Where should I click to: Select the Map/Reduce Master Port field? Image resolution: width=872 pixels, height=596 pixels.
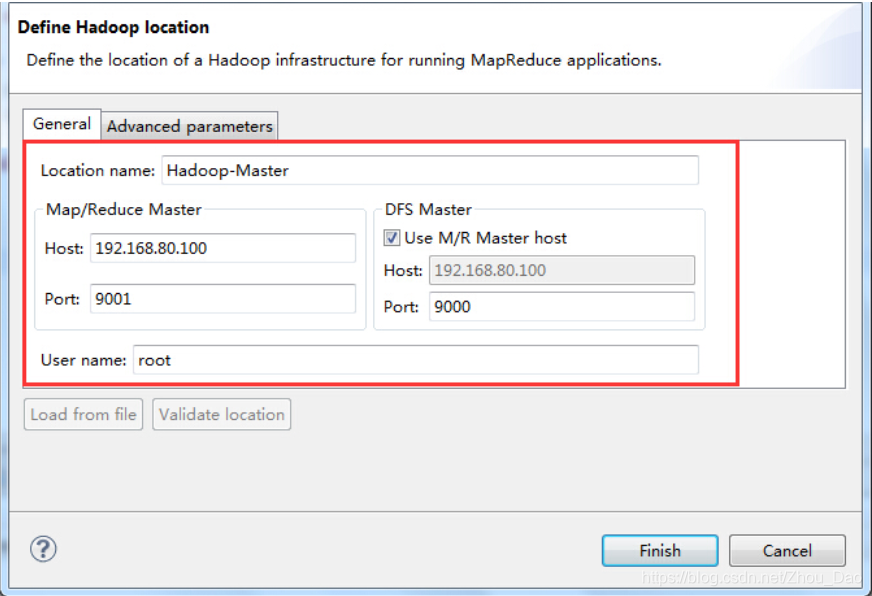coord(222,298)
